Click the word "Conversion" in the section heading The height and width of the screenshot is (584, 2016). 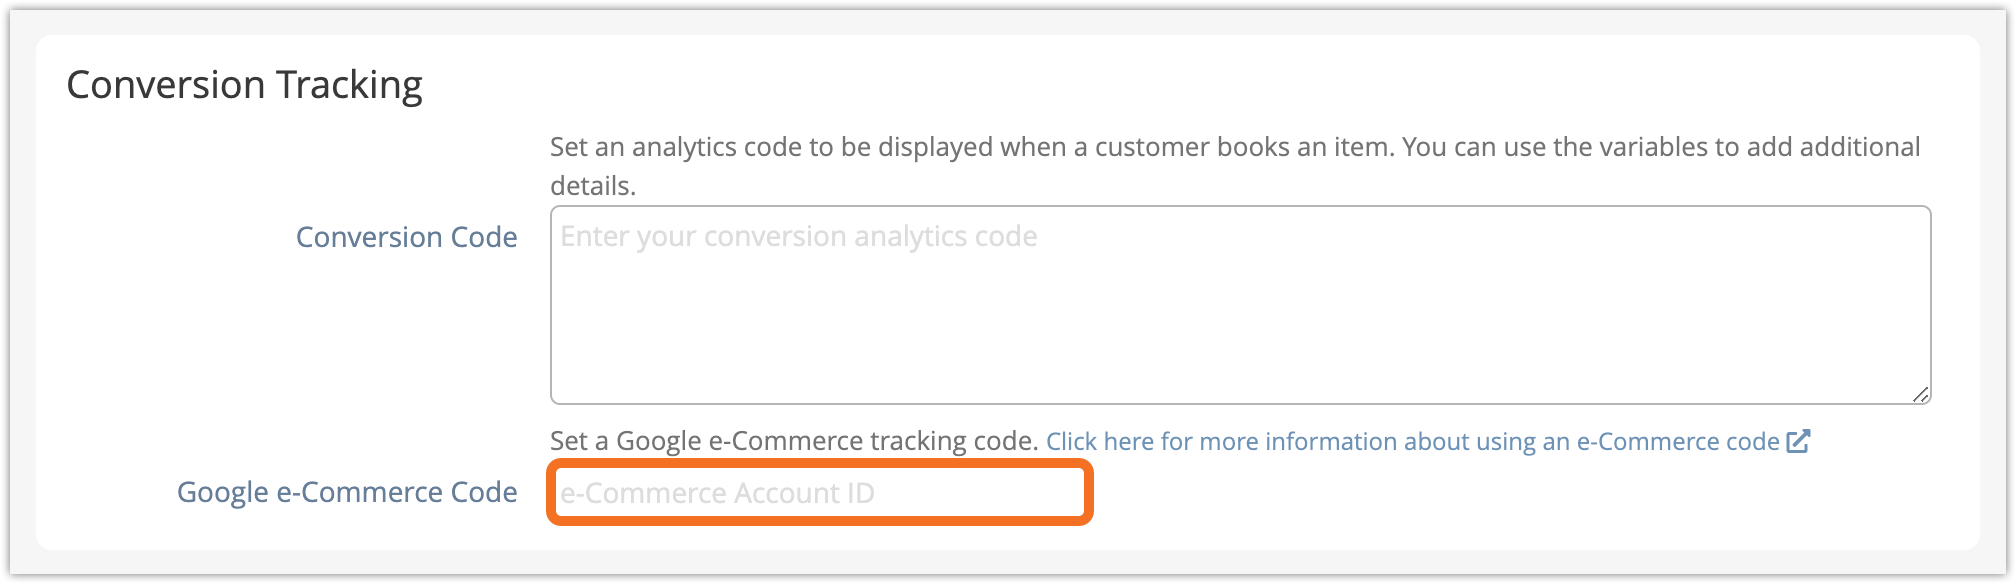[166, 85]
